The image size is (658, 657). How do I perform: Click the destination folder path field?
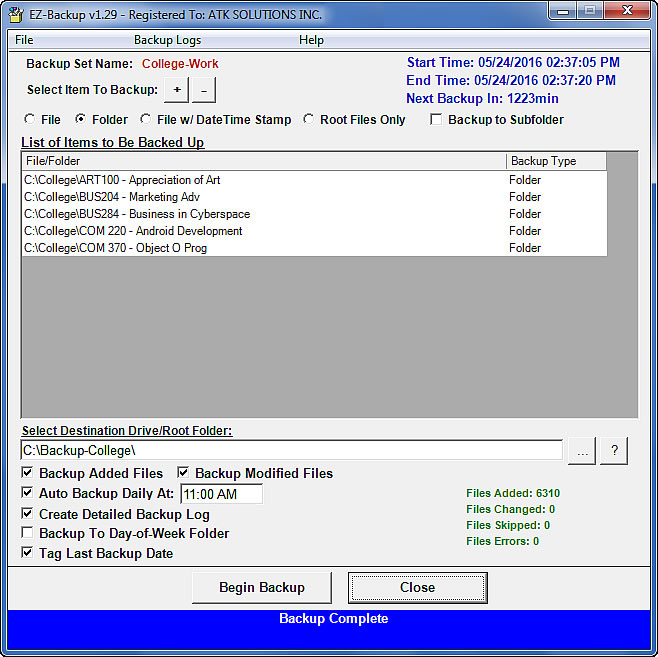point(292,450)
